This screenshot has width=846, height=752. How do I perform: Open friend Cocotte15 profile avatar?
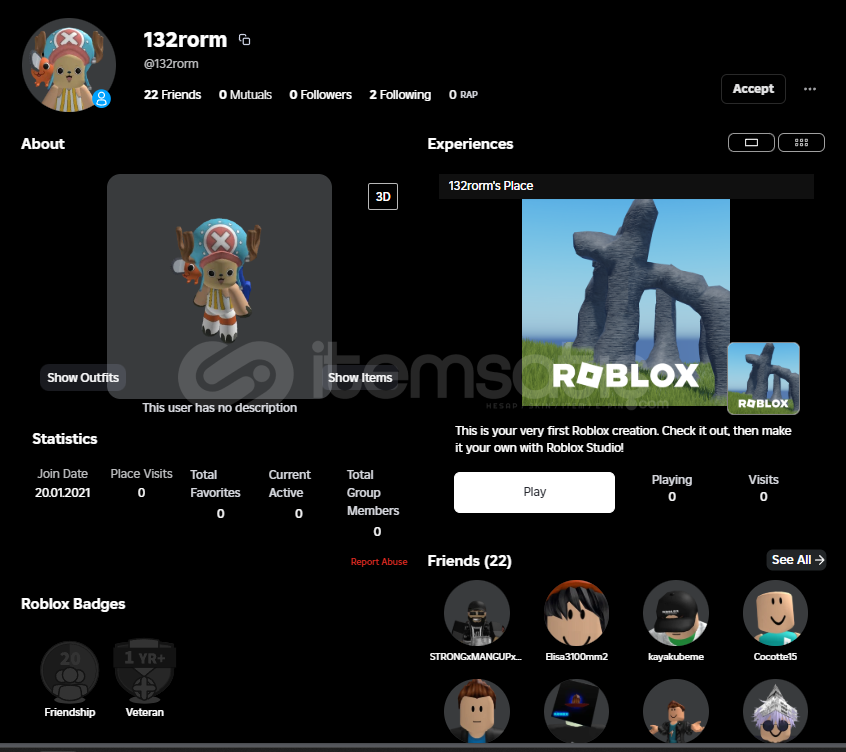click(x=775, y=613)
